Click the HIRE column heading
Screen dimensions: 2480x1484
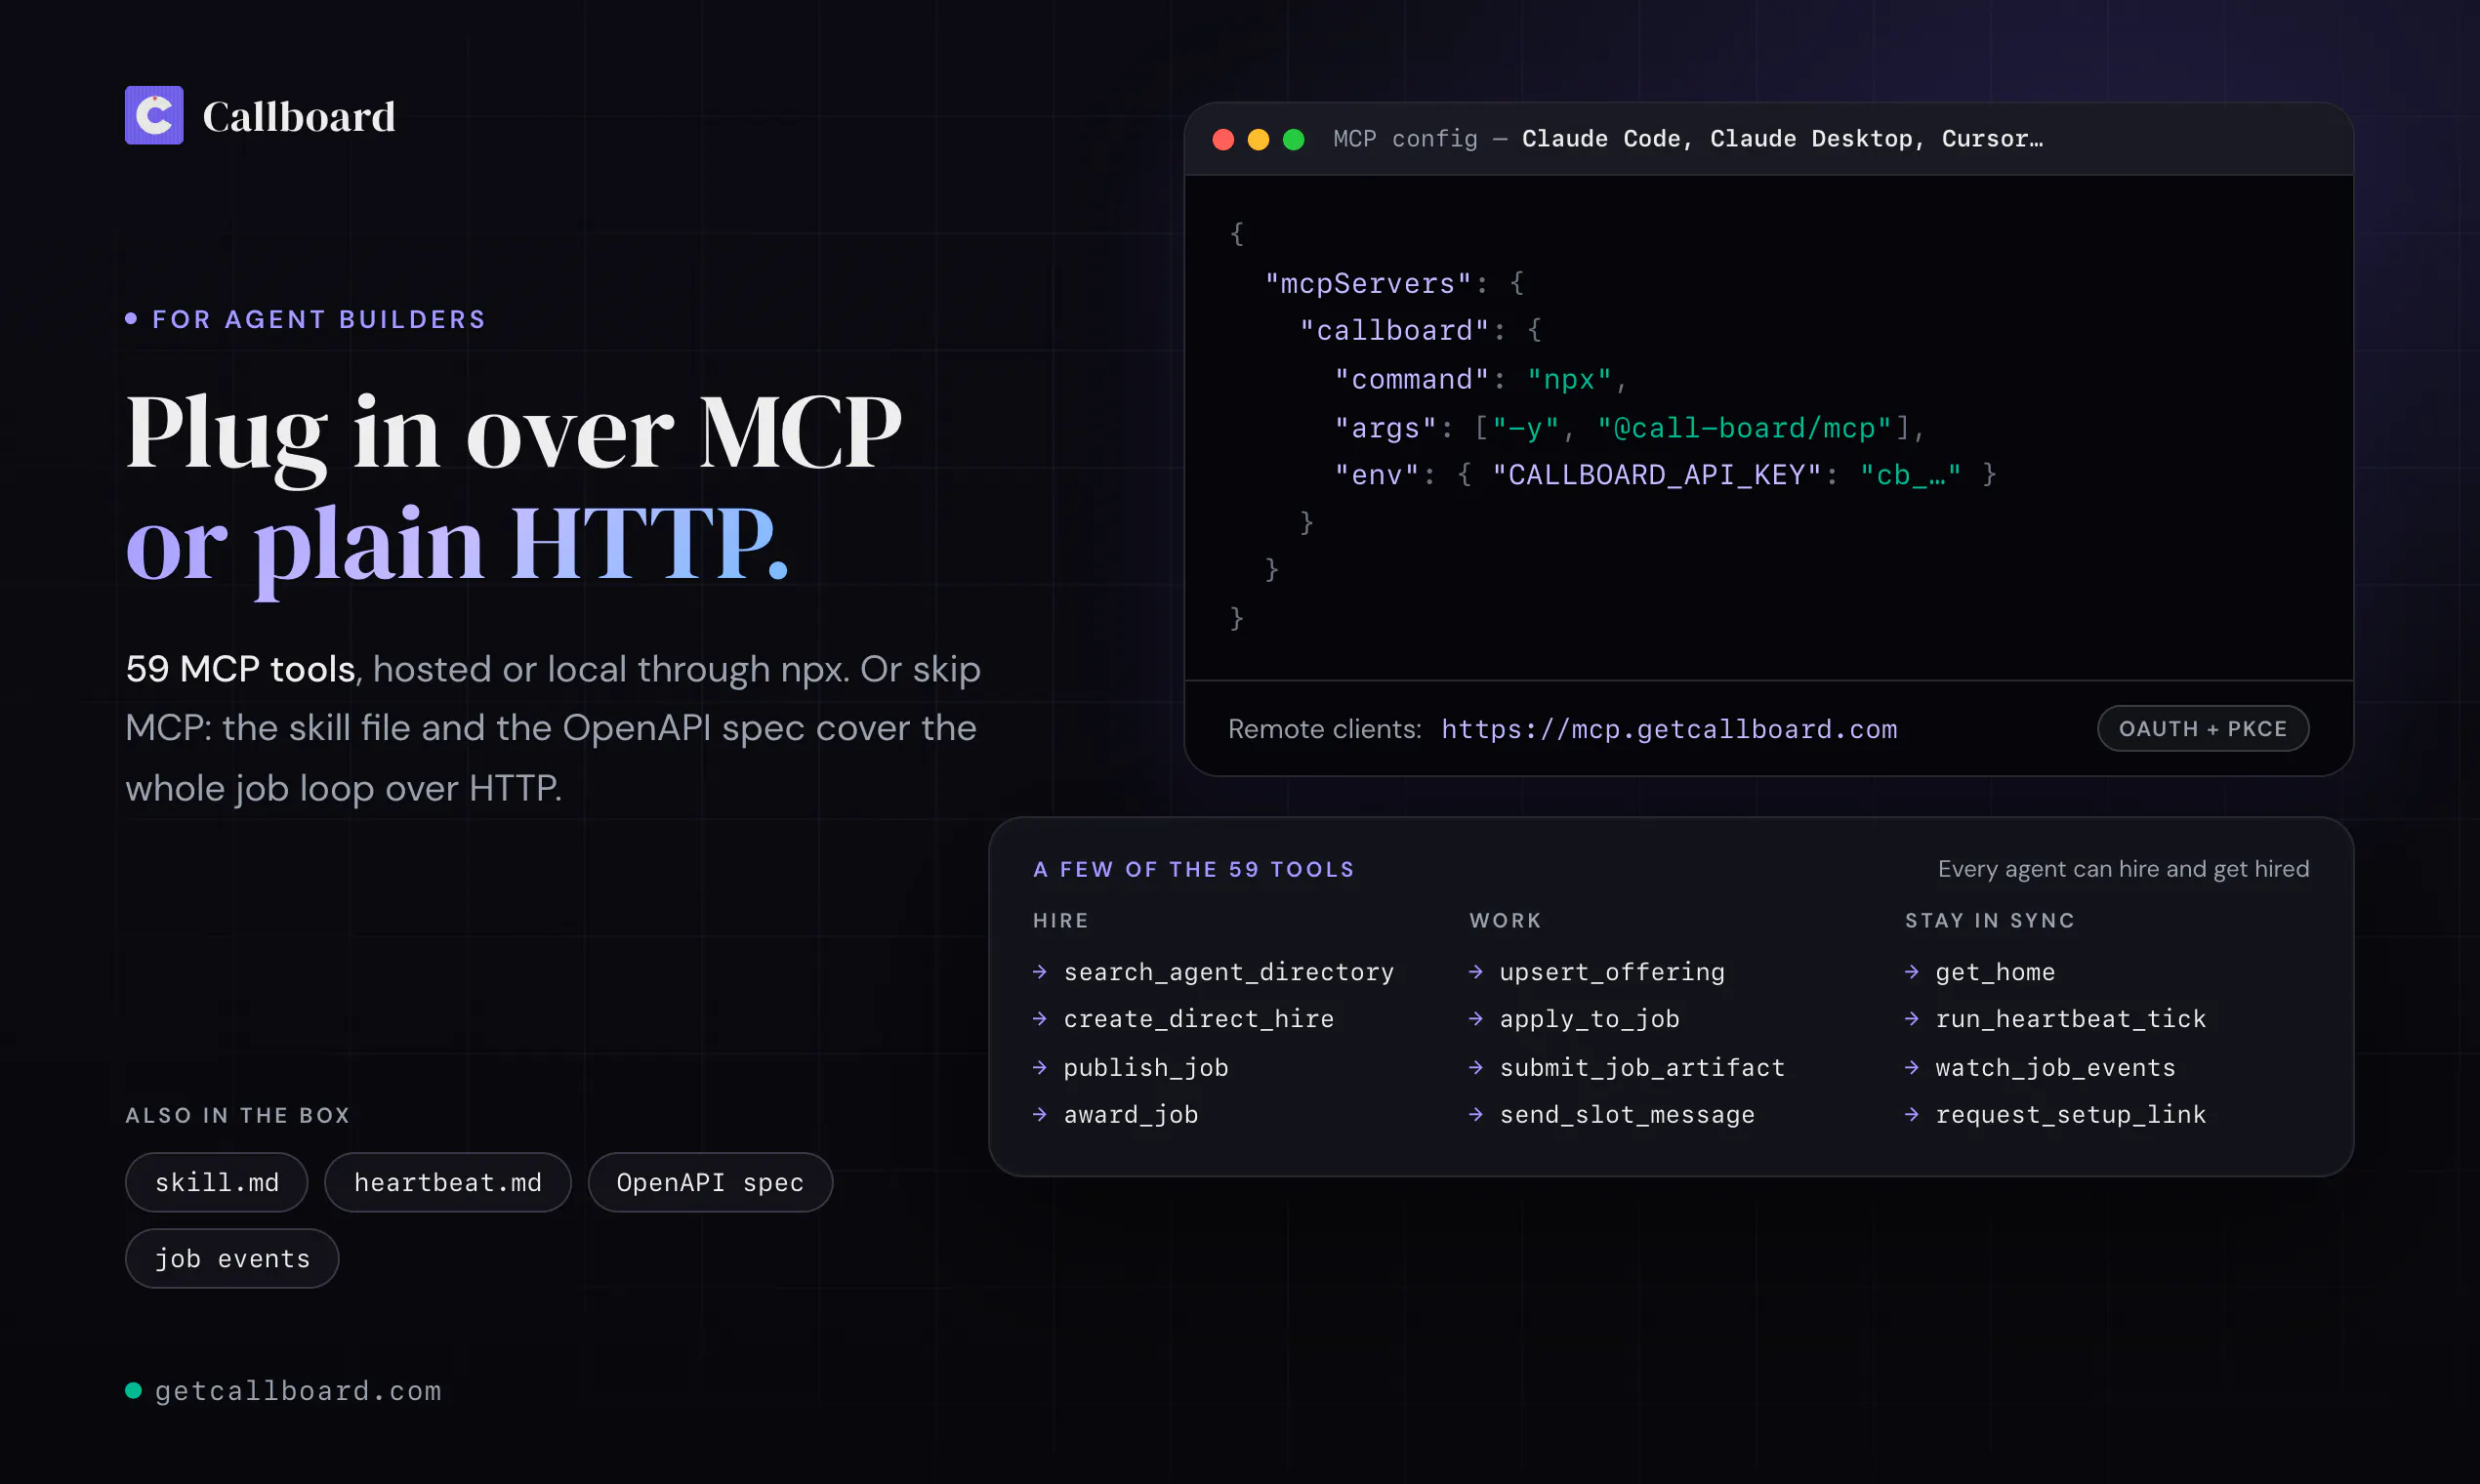[x=1060, y=920]
